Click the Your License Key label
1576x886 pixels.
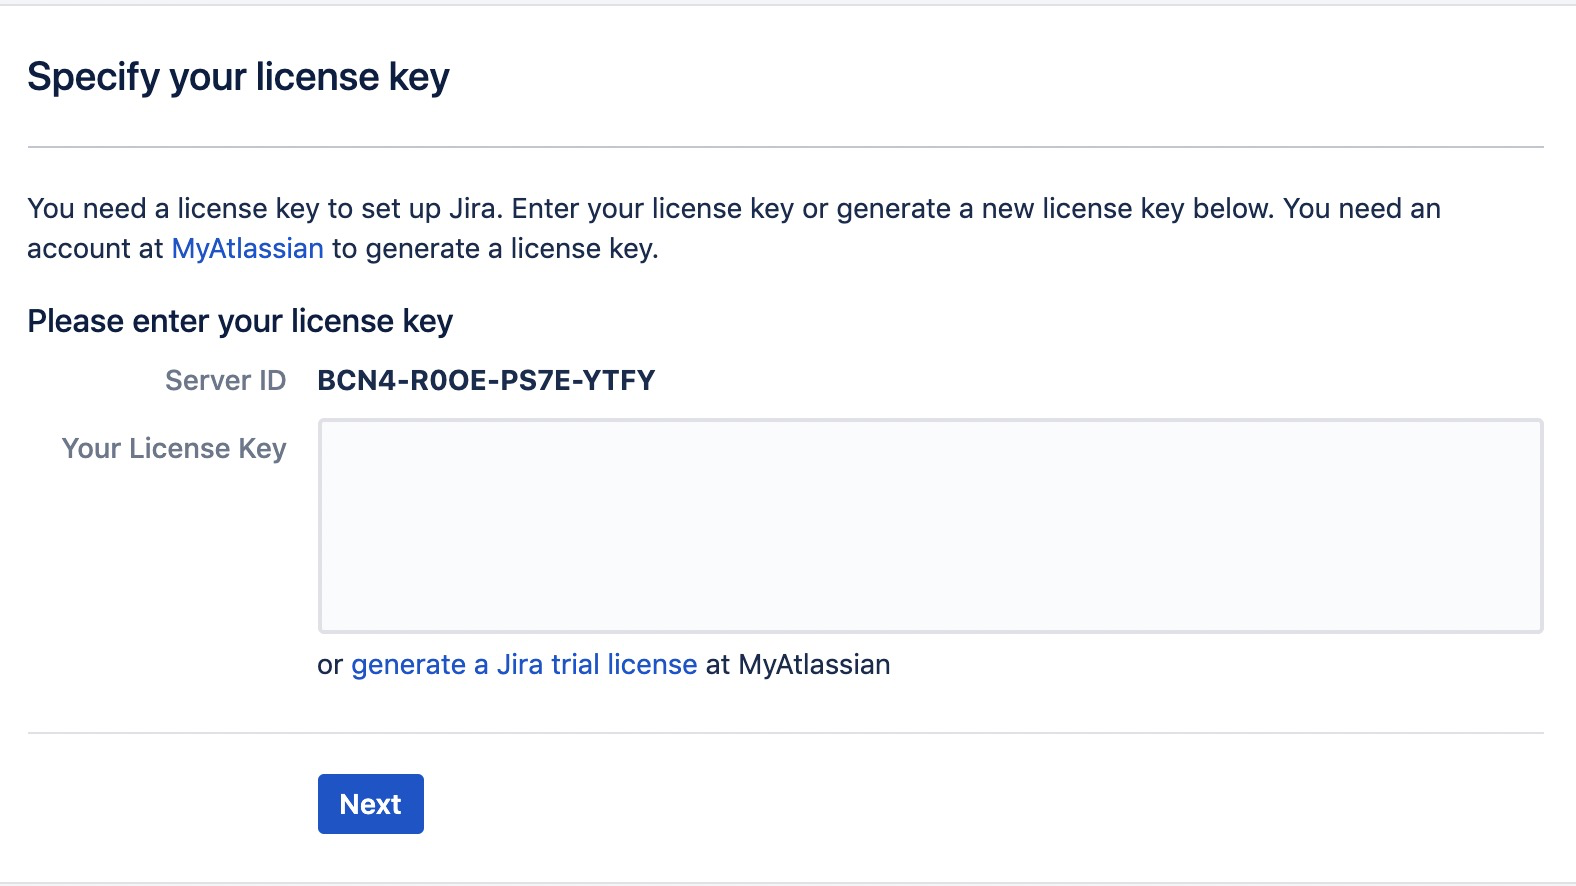[174, 449]
